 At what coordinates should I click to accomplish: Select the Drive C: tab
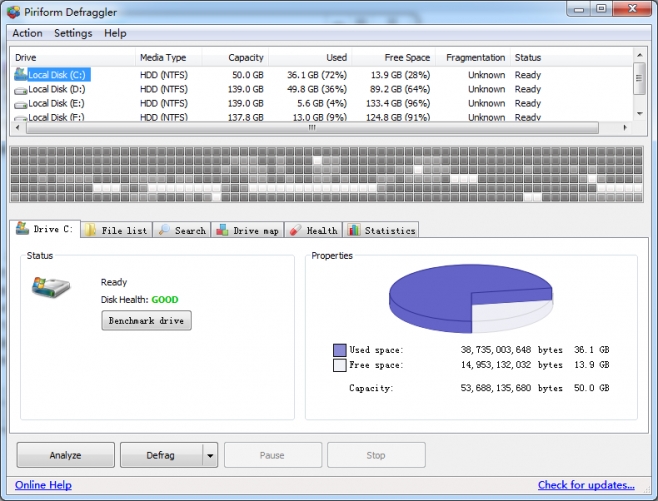point(45,229)
